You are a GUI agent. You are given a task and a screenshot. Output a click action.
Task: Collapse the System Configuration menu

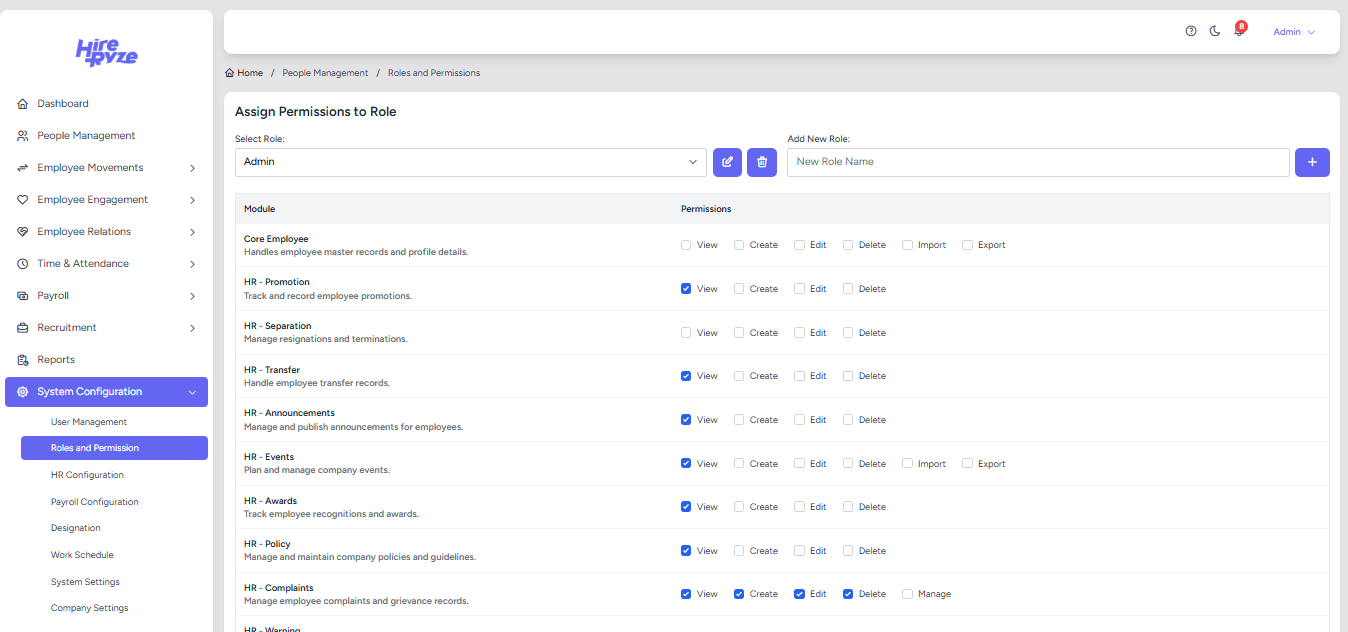click(x=106, y=392)
